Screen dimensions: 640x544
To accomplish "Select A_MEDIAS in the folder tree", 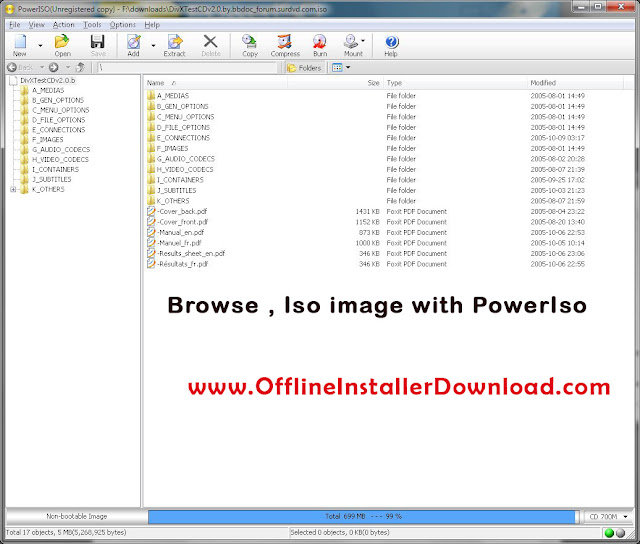I will [48, 90].
